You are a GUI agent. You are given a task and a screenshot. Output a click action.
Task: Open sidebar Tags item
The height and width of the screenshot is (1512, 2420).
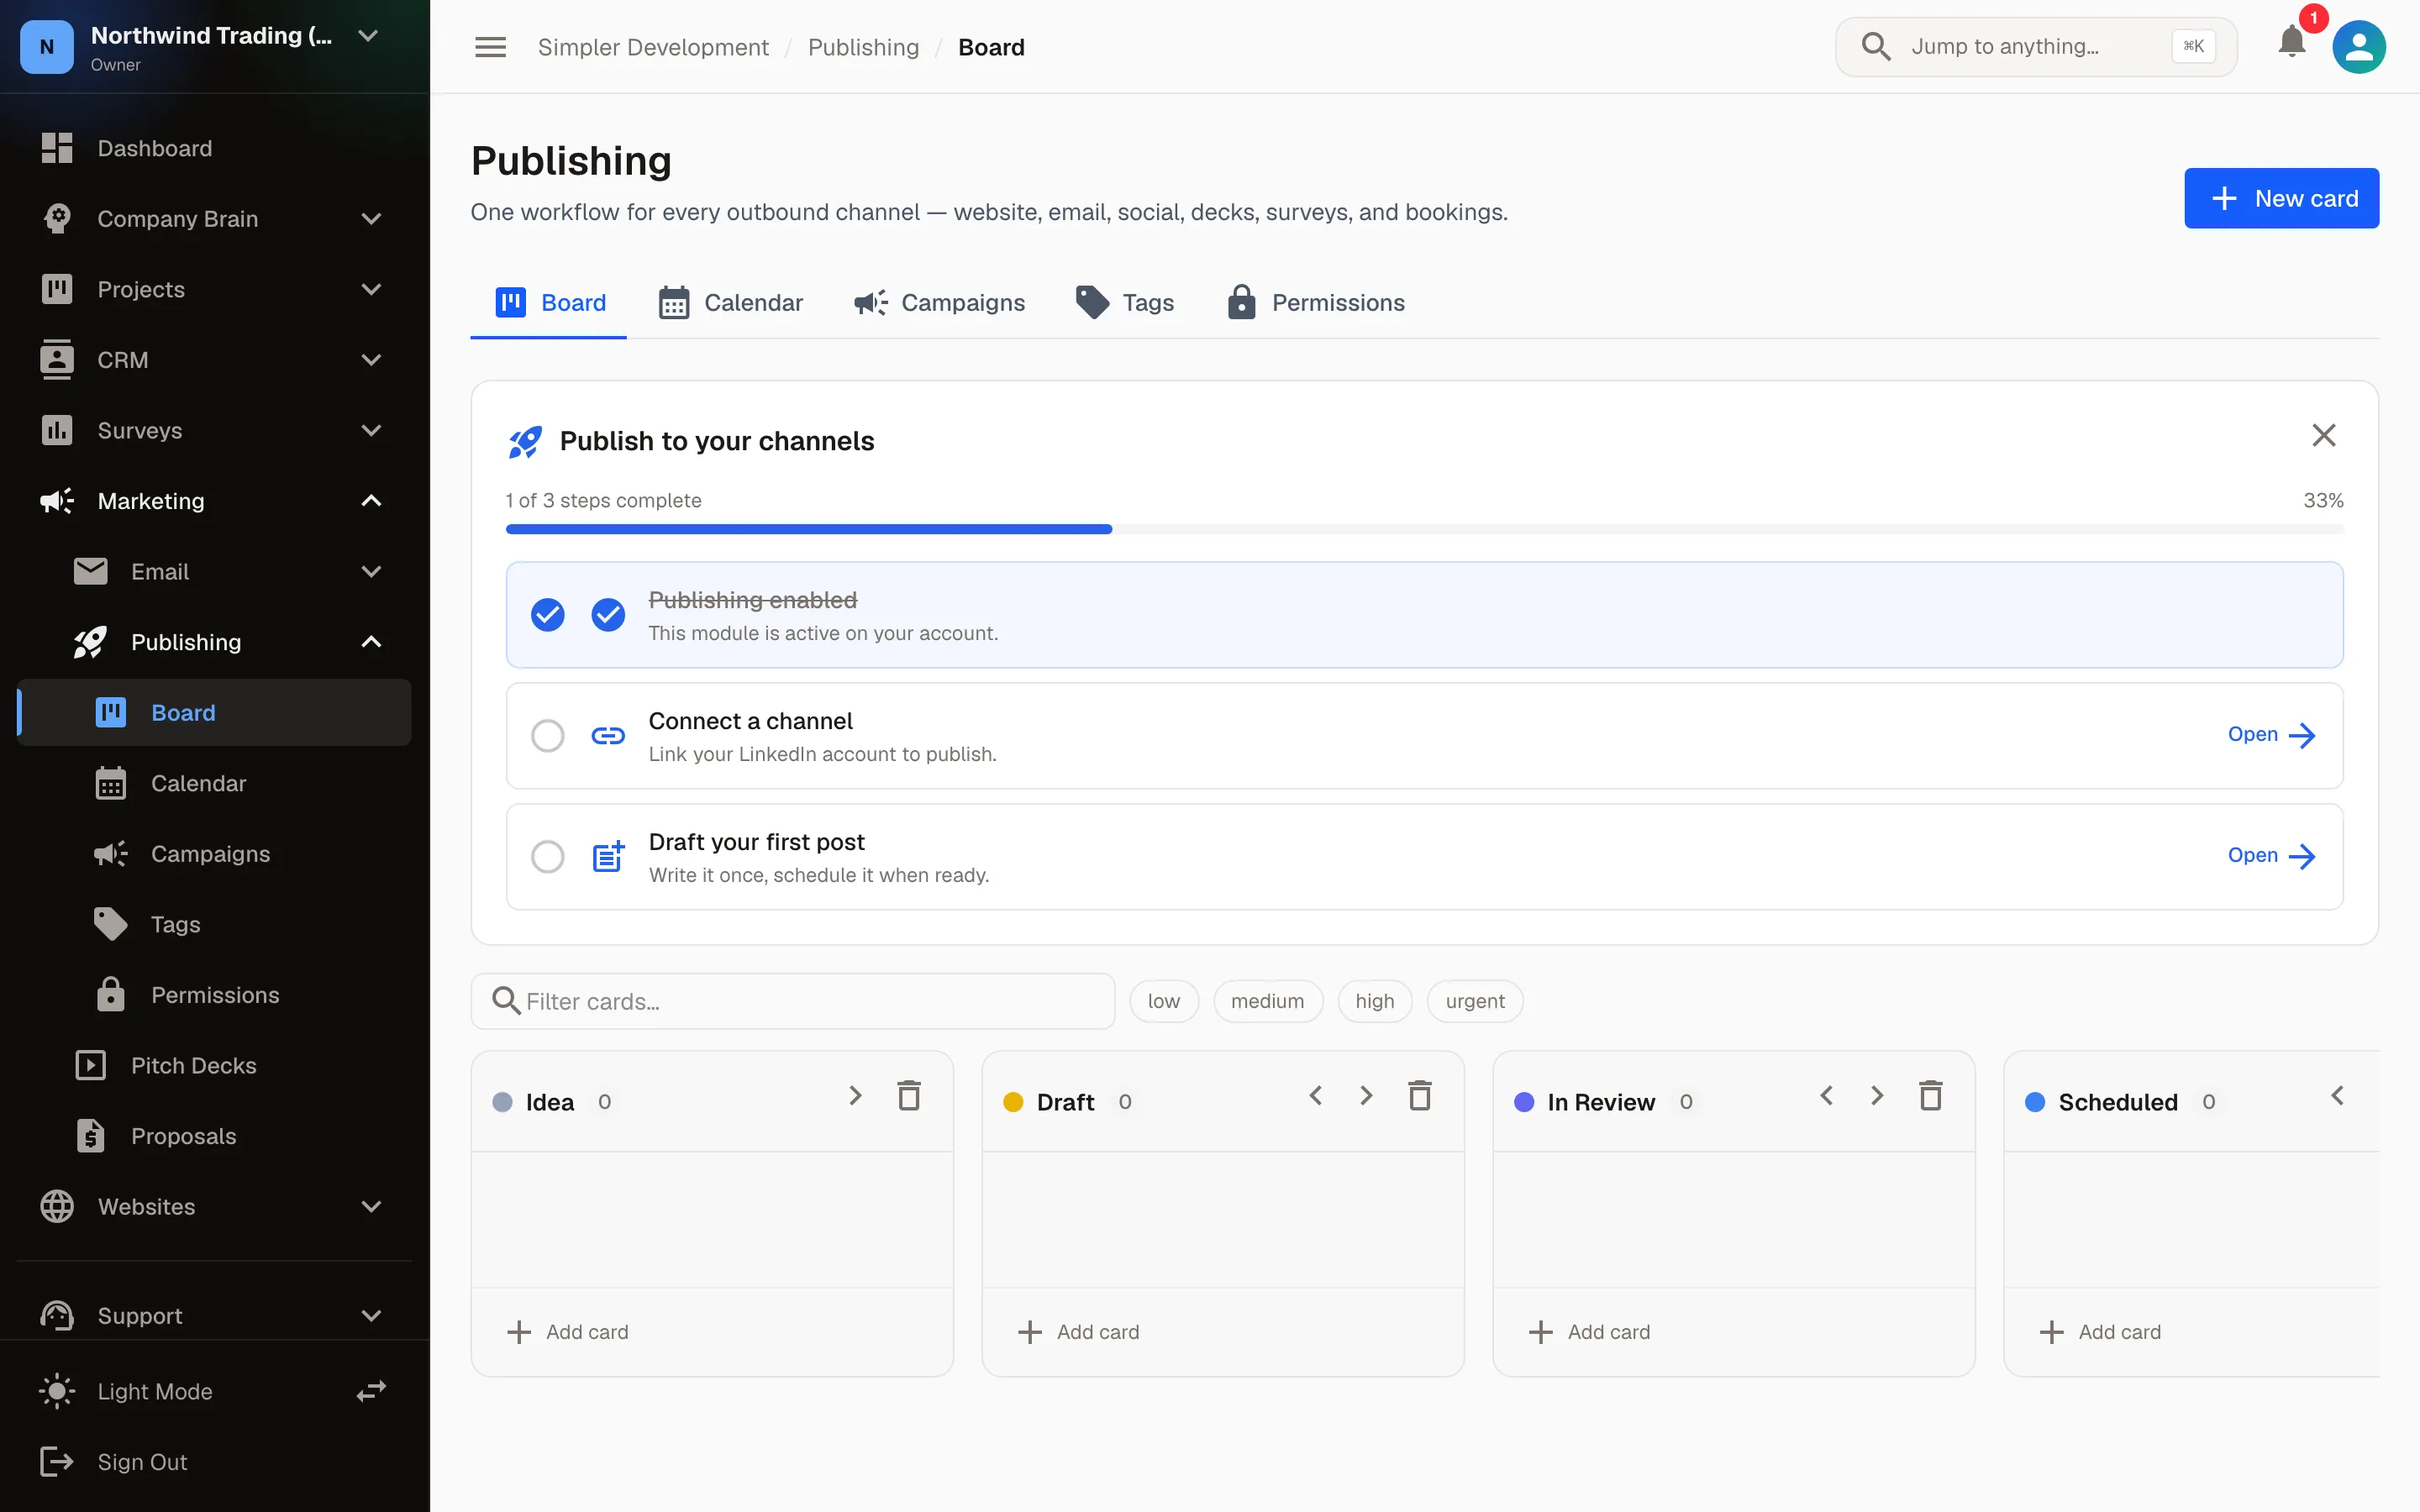point(214,924)
